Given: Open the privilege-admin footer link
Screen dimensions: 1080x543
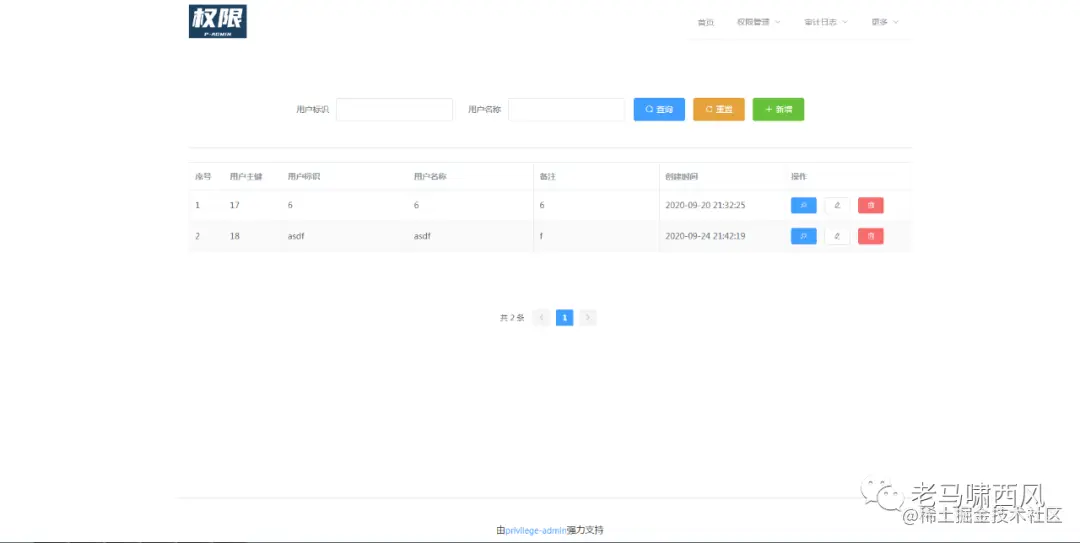Looking at the screenshot, I should tap(536, 531).
